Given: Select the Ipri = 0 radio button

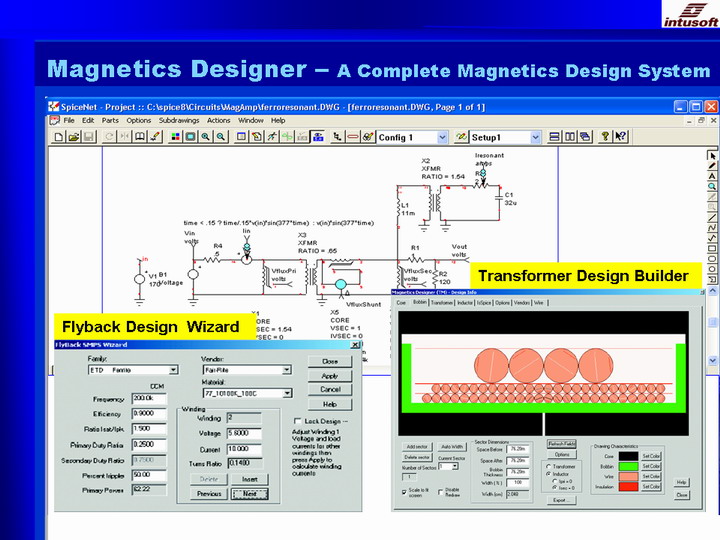Looking at the screenshot, I should (555, 481).
